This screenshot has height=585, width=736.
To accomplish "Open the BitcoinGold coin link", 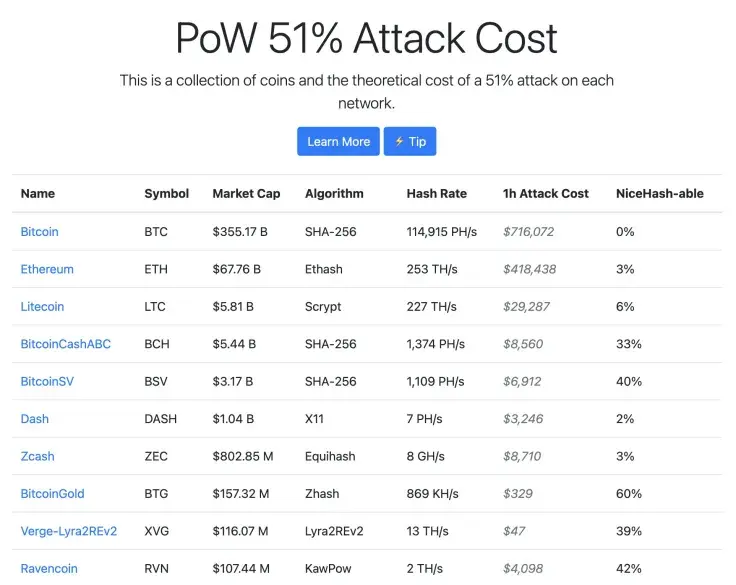I will [53, 494].
